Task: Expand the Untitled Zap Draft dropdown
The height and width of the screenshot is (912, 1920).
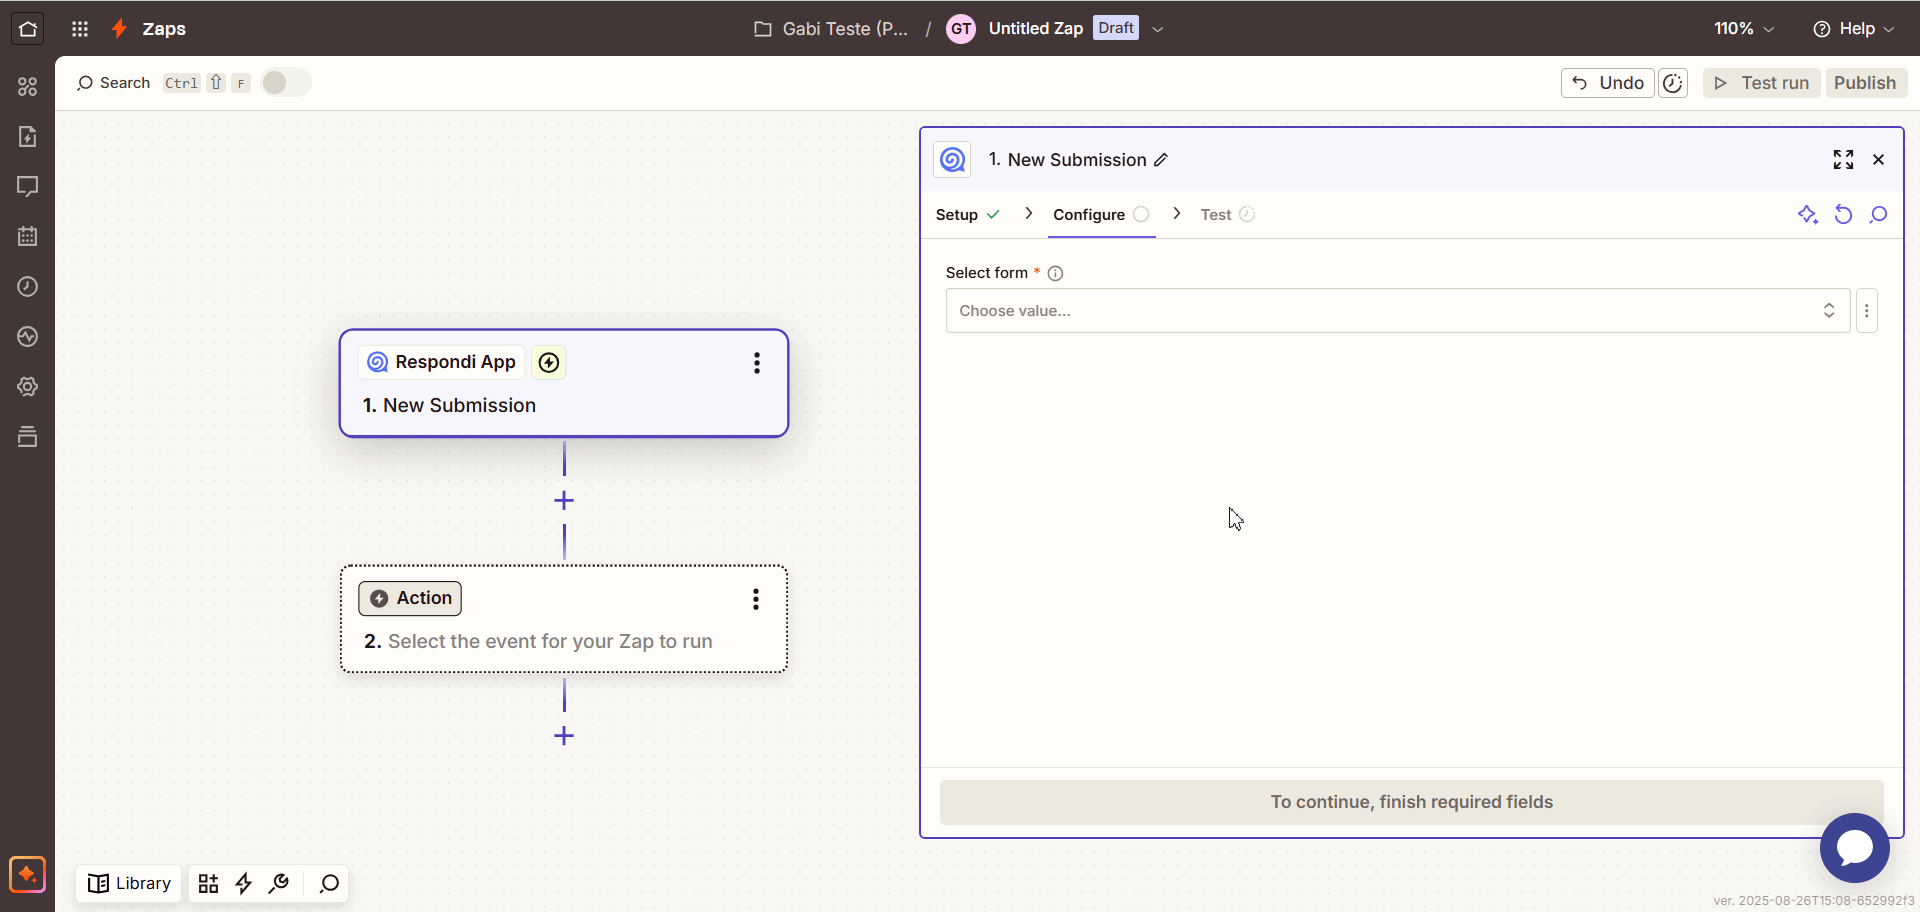Action: pyautogui.click(x=1158, y=29)
